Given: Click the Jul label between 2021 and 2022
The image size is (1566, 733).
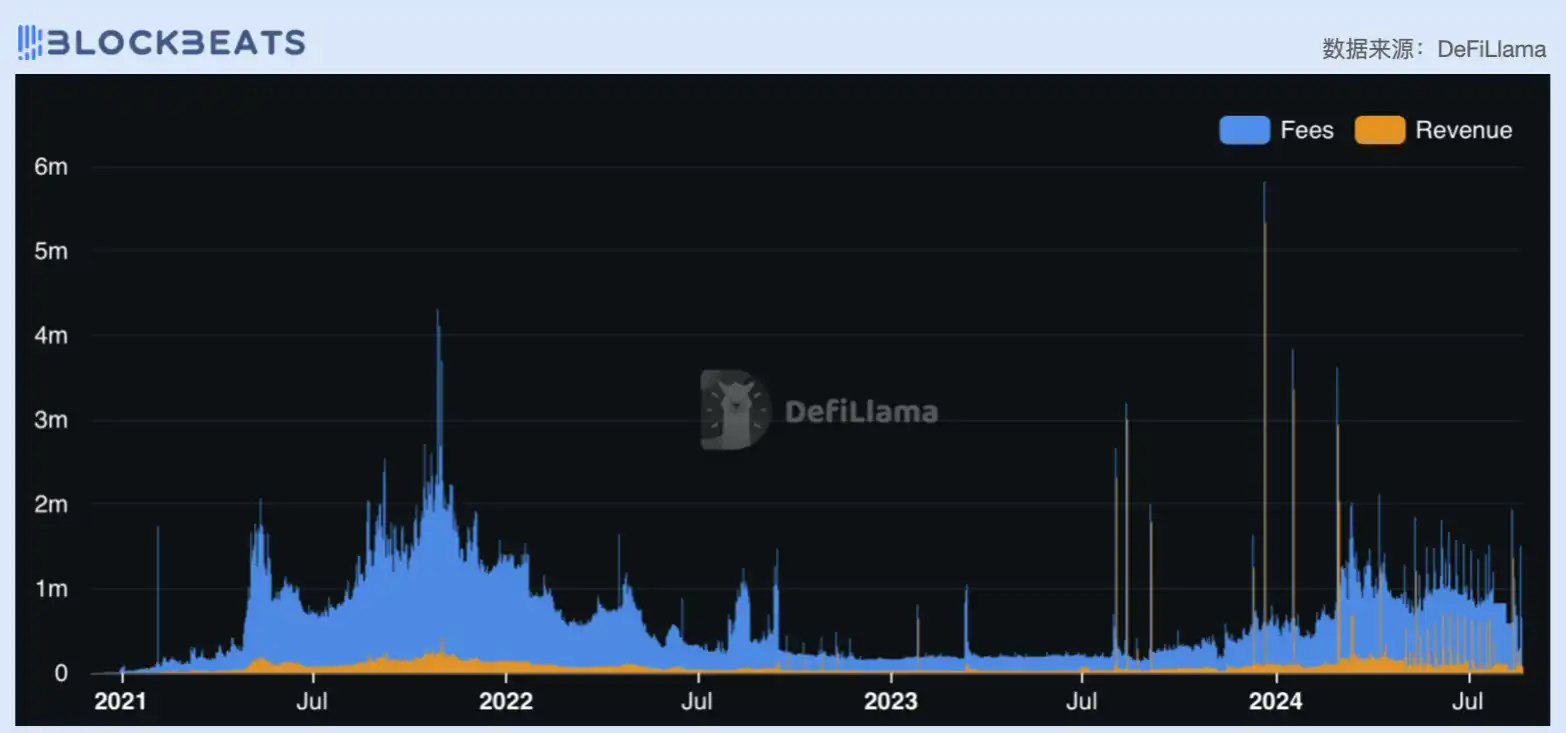Looking at the screenshot, I should click(x=313, y=701).
